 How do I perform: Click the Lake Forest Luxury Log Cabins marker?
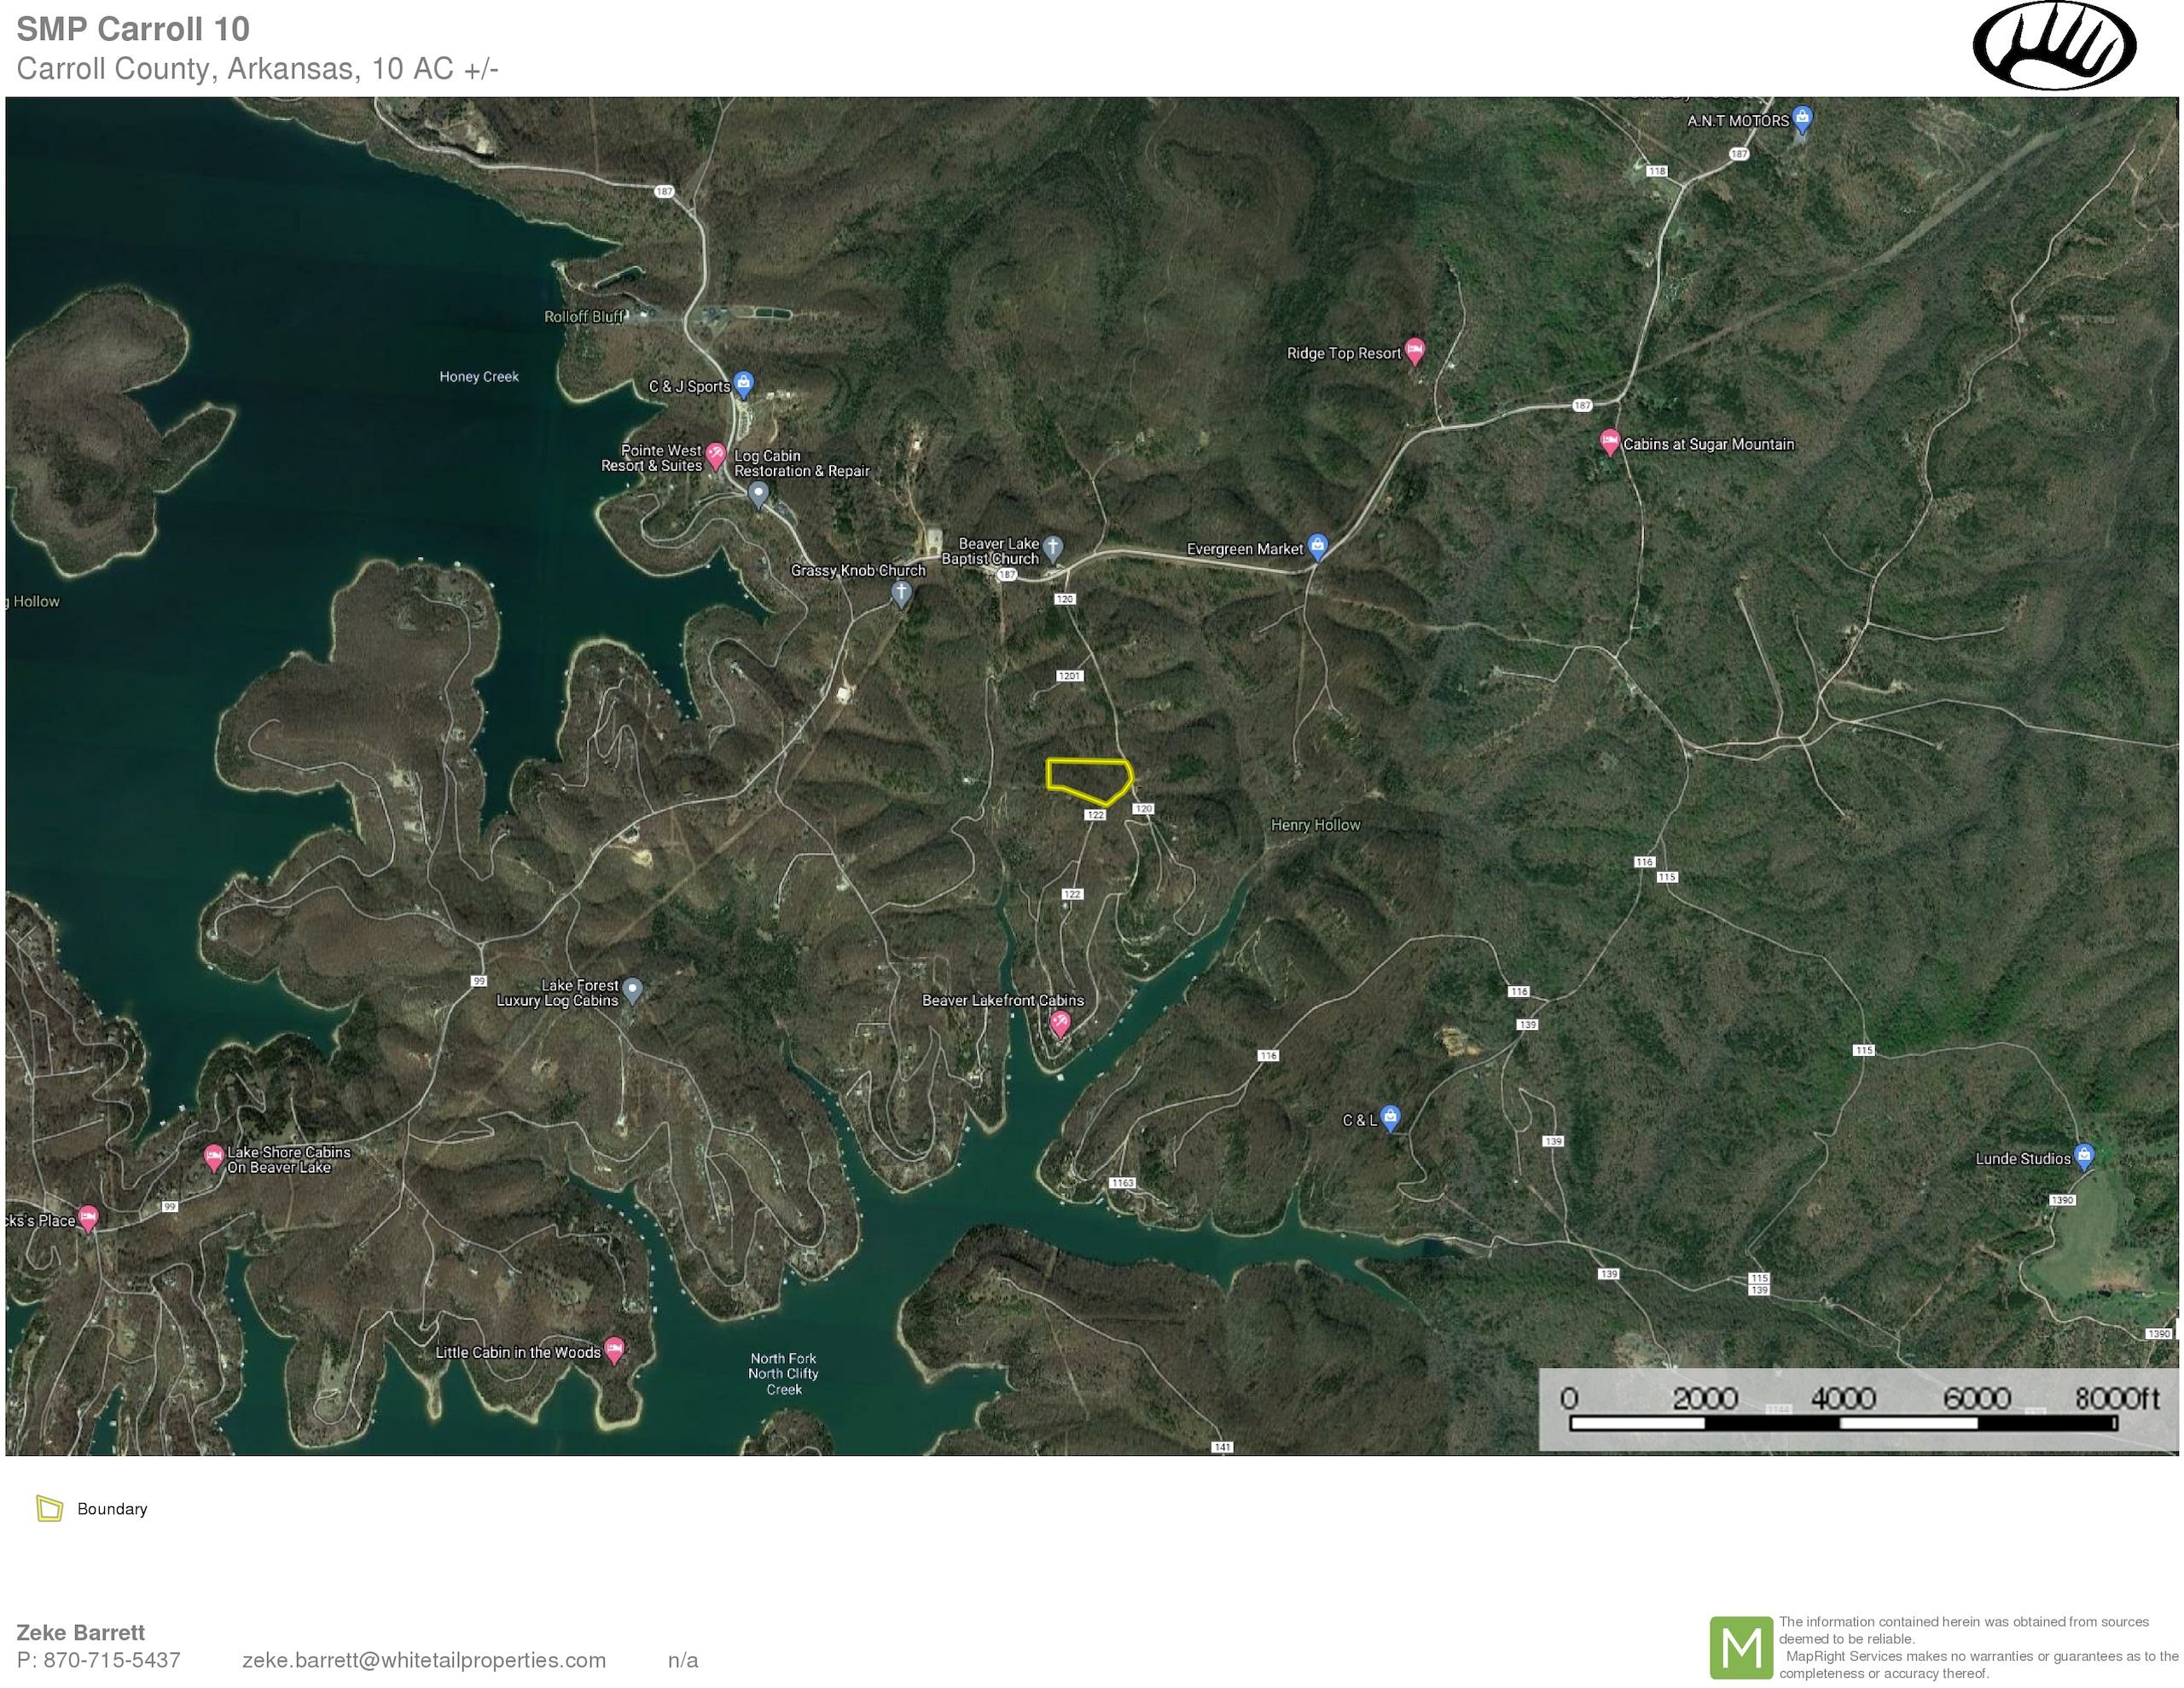[x=632, y=989]
